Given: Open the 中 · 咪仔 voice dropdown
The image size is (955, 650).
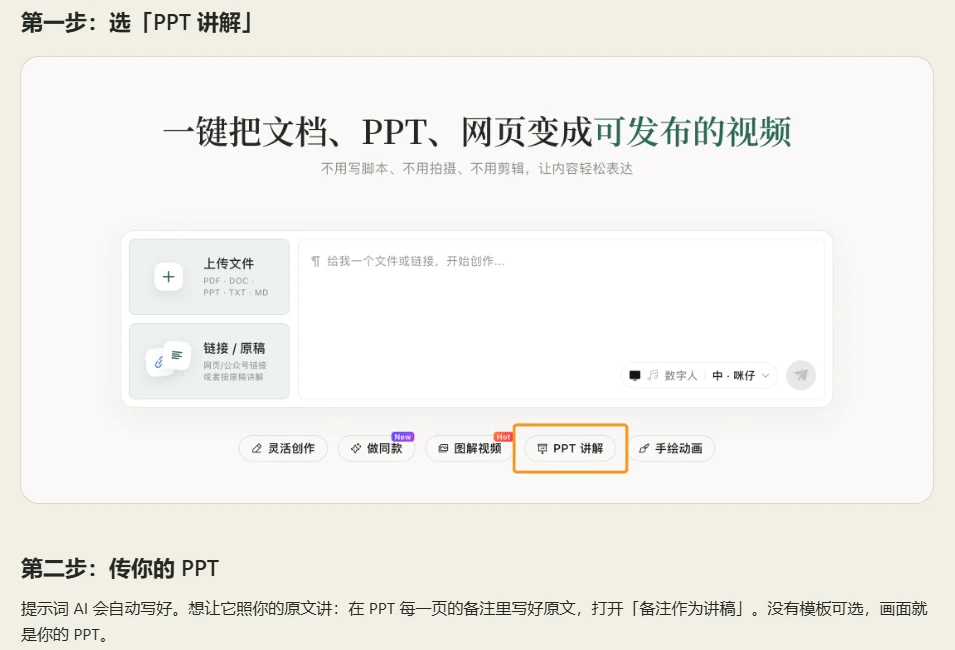Looking at the screenshot, I should click(x=741, y=375).
